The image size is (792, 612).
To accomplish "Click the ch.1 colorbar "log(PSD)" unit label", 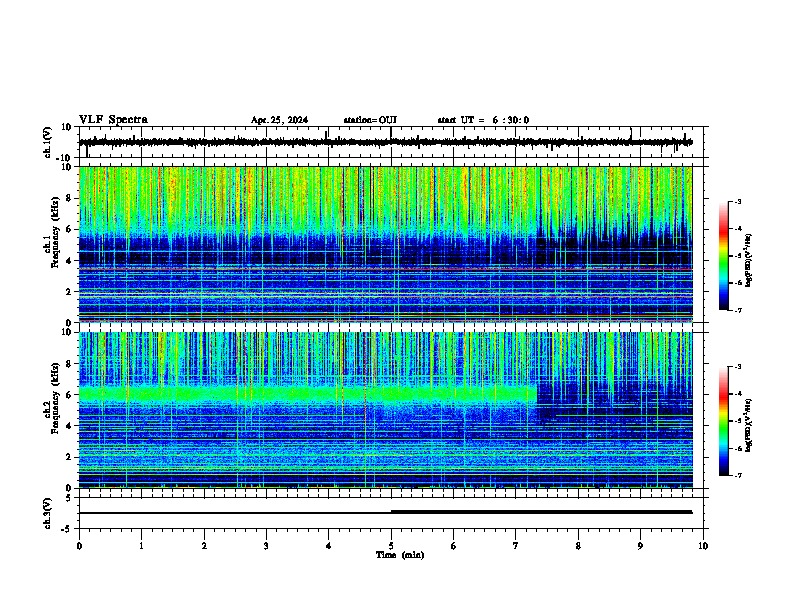I will point(749,261).
